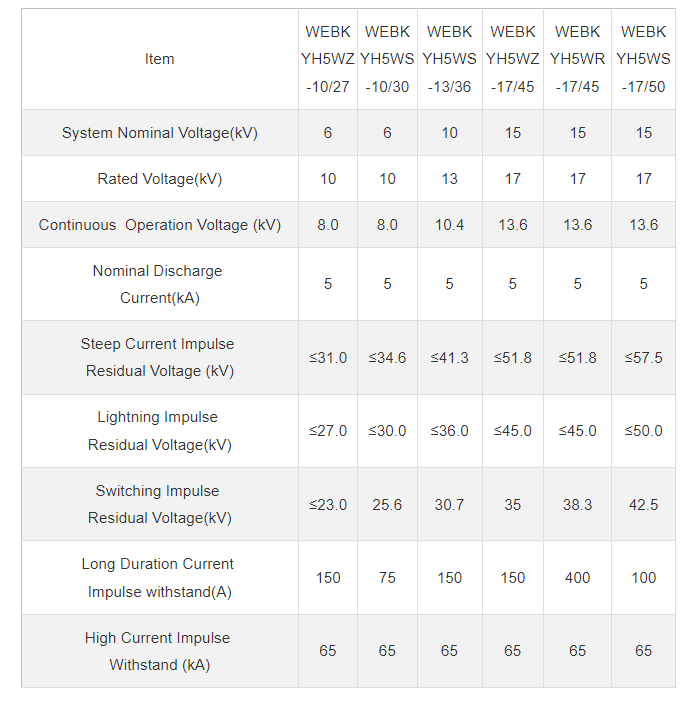Click the 10.4 continuous operation voltage cell
The width and height of the screenshot is (699, 707).
tap(449, 225)
